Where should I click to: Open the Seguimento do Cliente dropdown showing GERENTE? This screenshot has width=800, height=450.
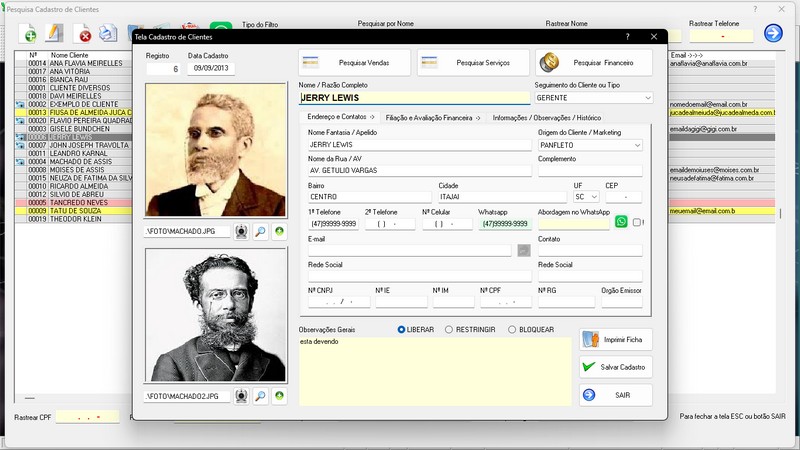pyautogui.click(x=593, y=97)
